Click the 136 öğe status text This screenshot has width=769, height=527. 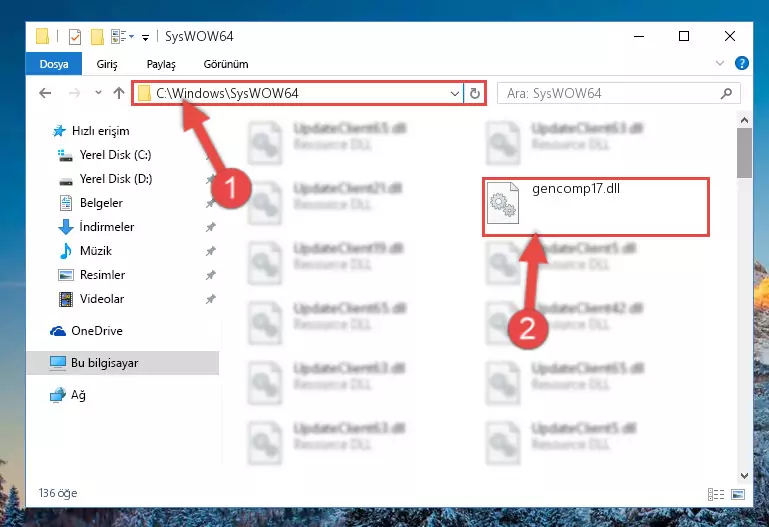pos(58,493)
